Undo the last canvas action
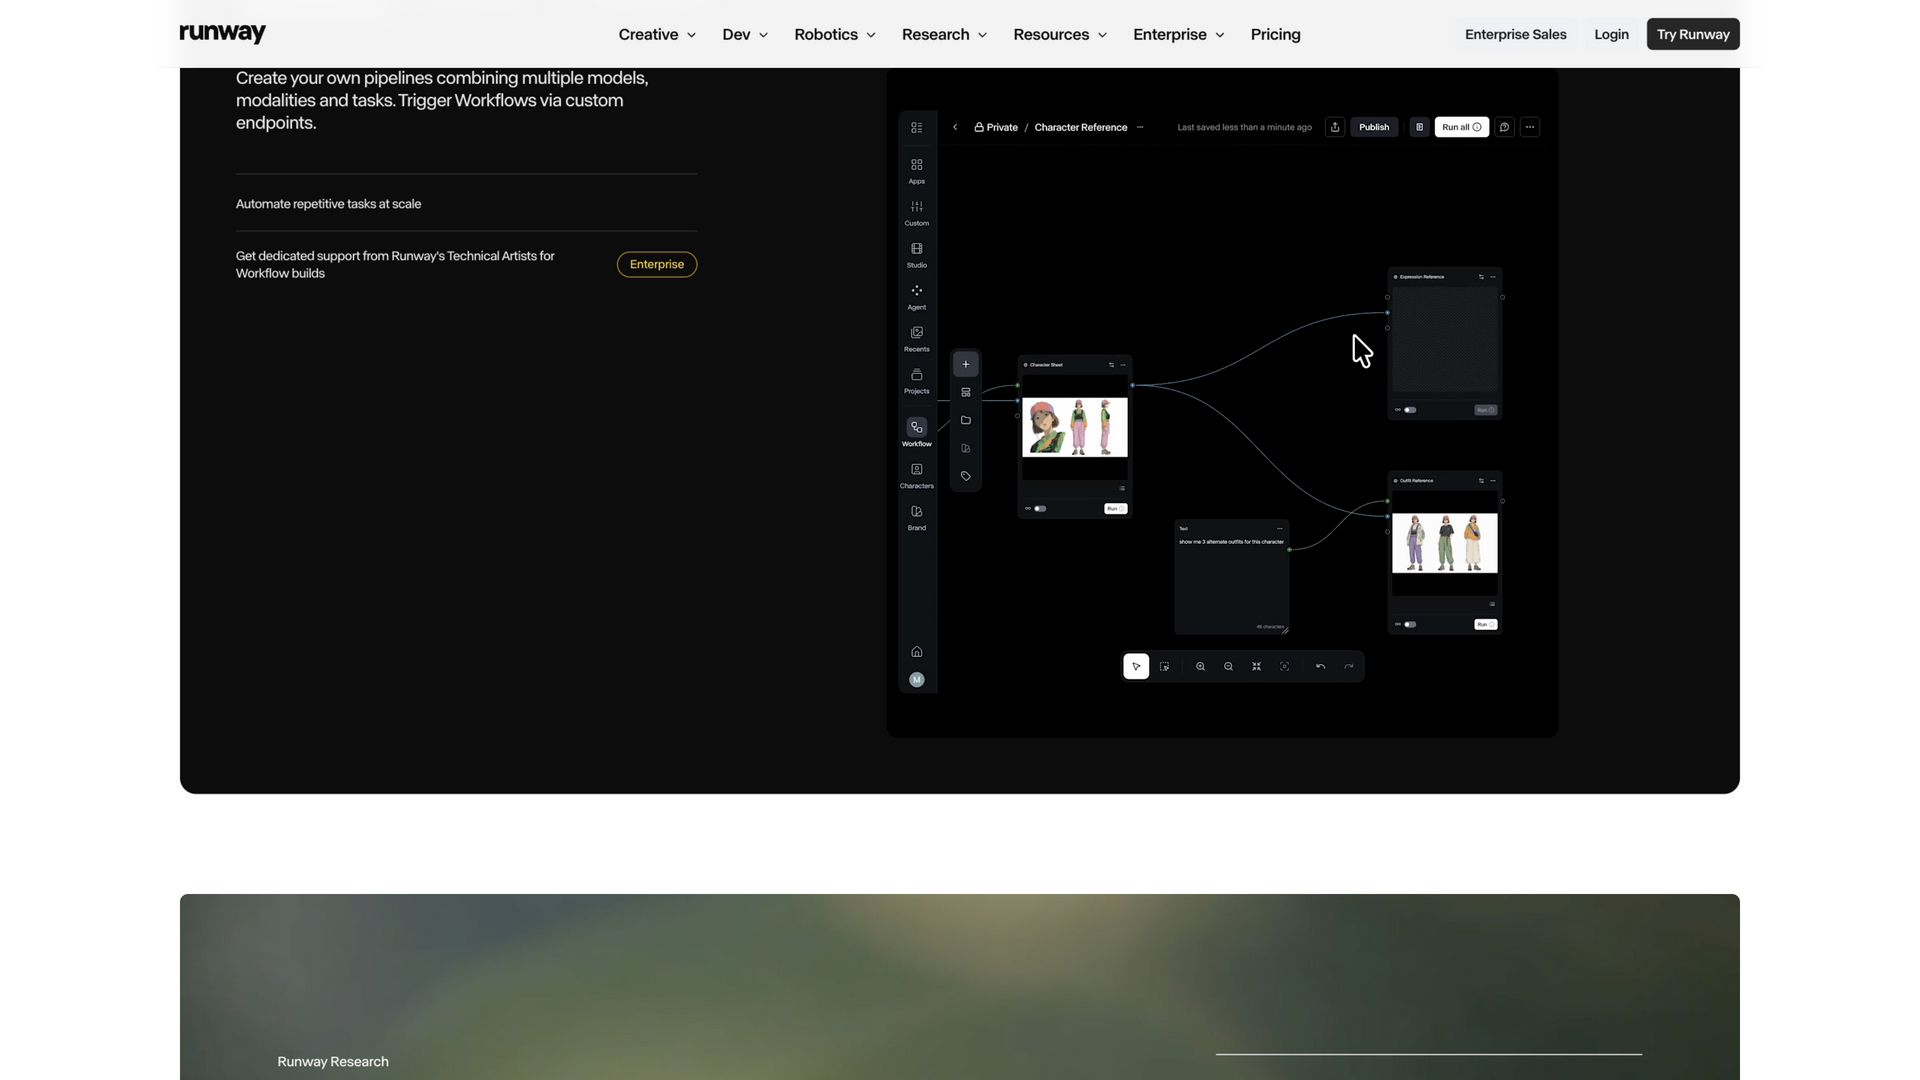Screen dimensions: 1920x1080 coord(1320,666)
